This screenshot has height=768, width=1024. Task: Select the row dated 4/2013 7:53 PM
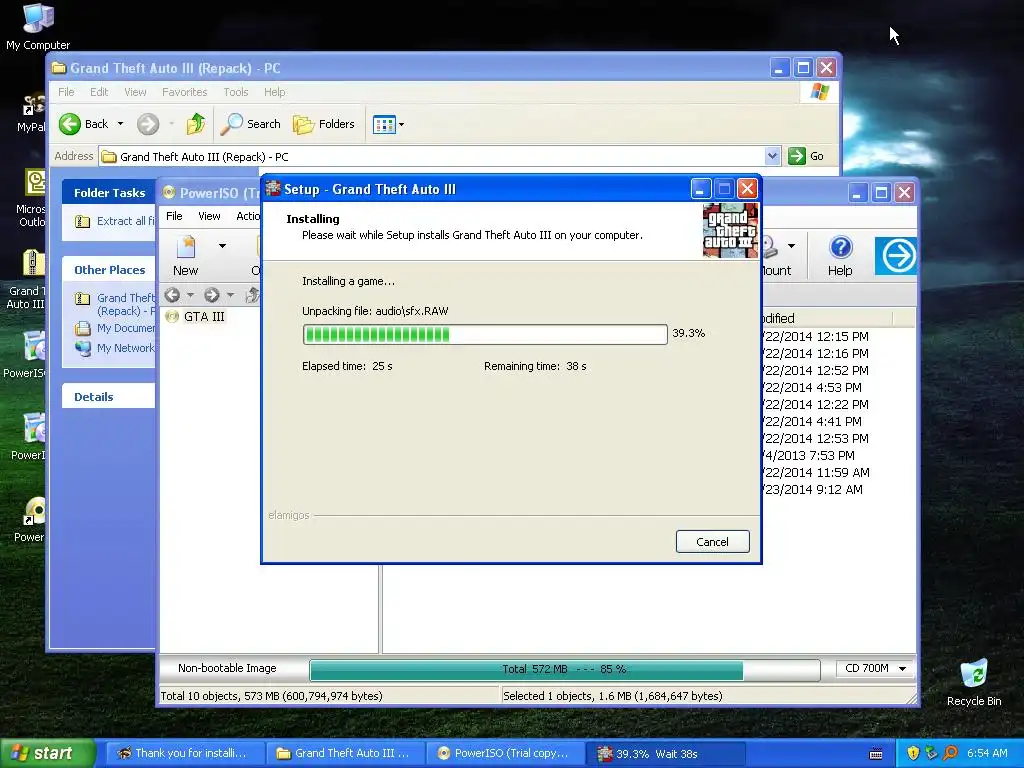(x=809, y=455)
